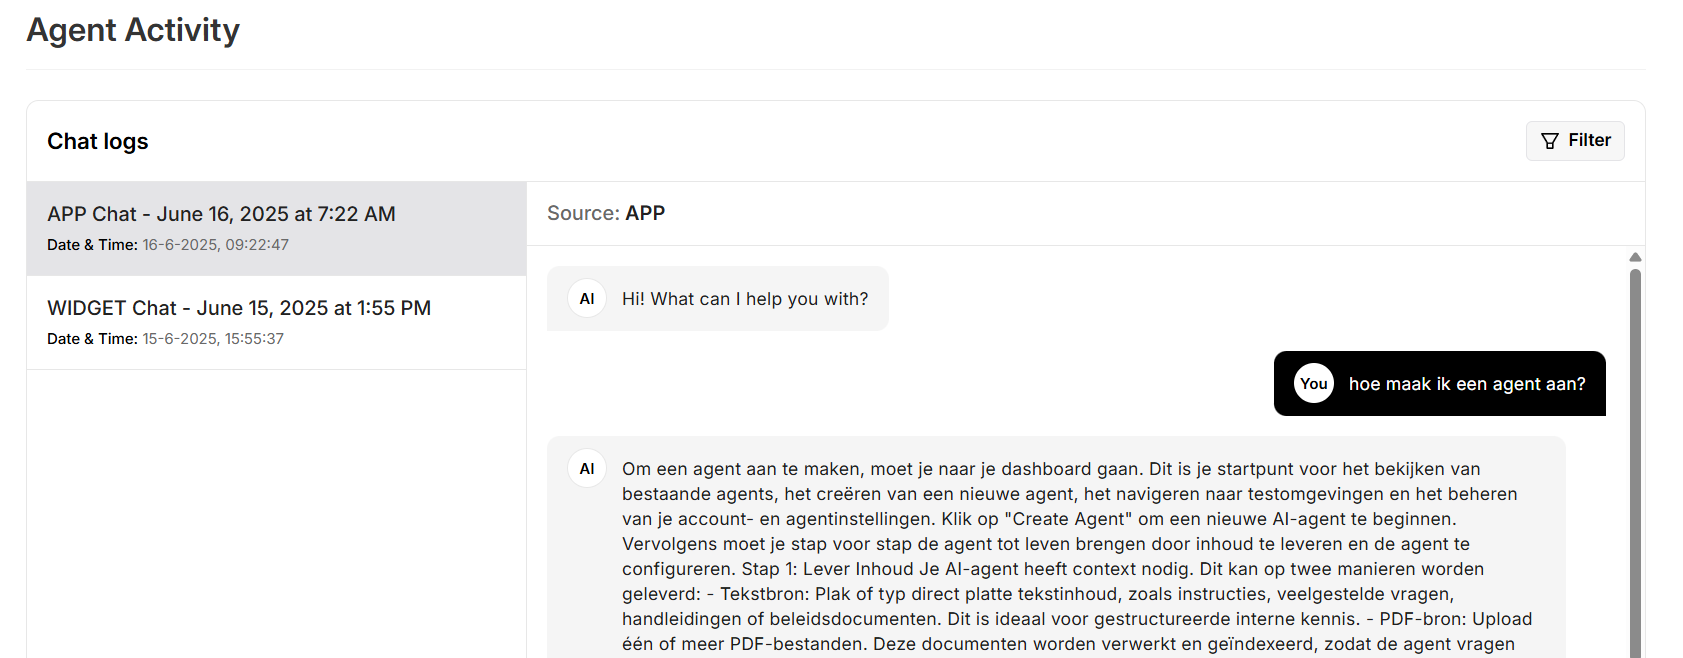Click the 'Chat logs' panel heading
Viewport: 1683px width, 658px height.
coord(98,142)
